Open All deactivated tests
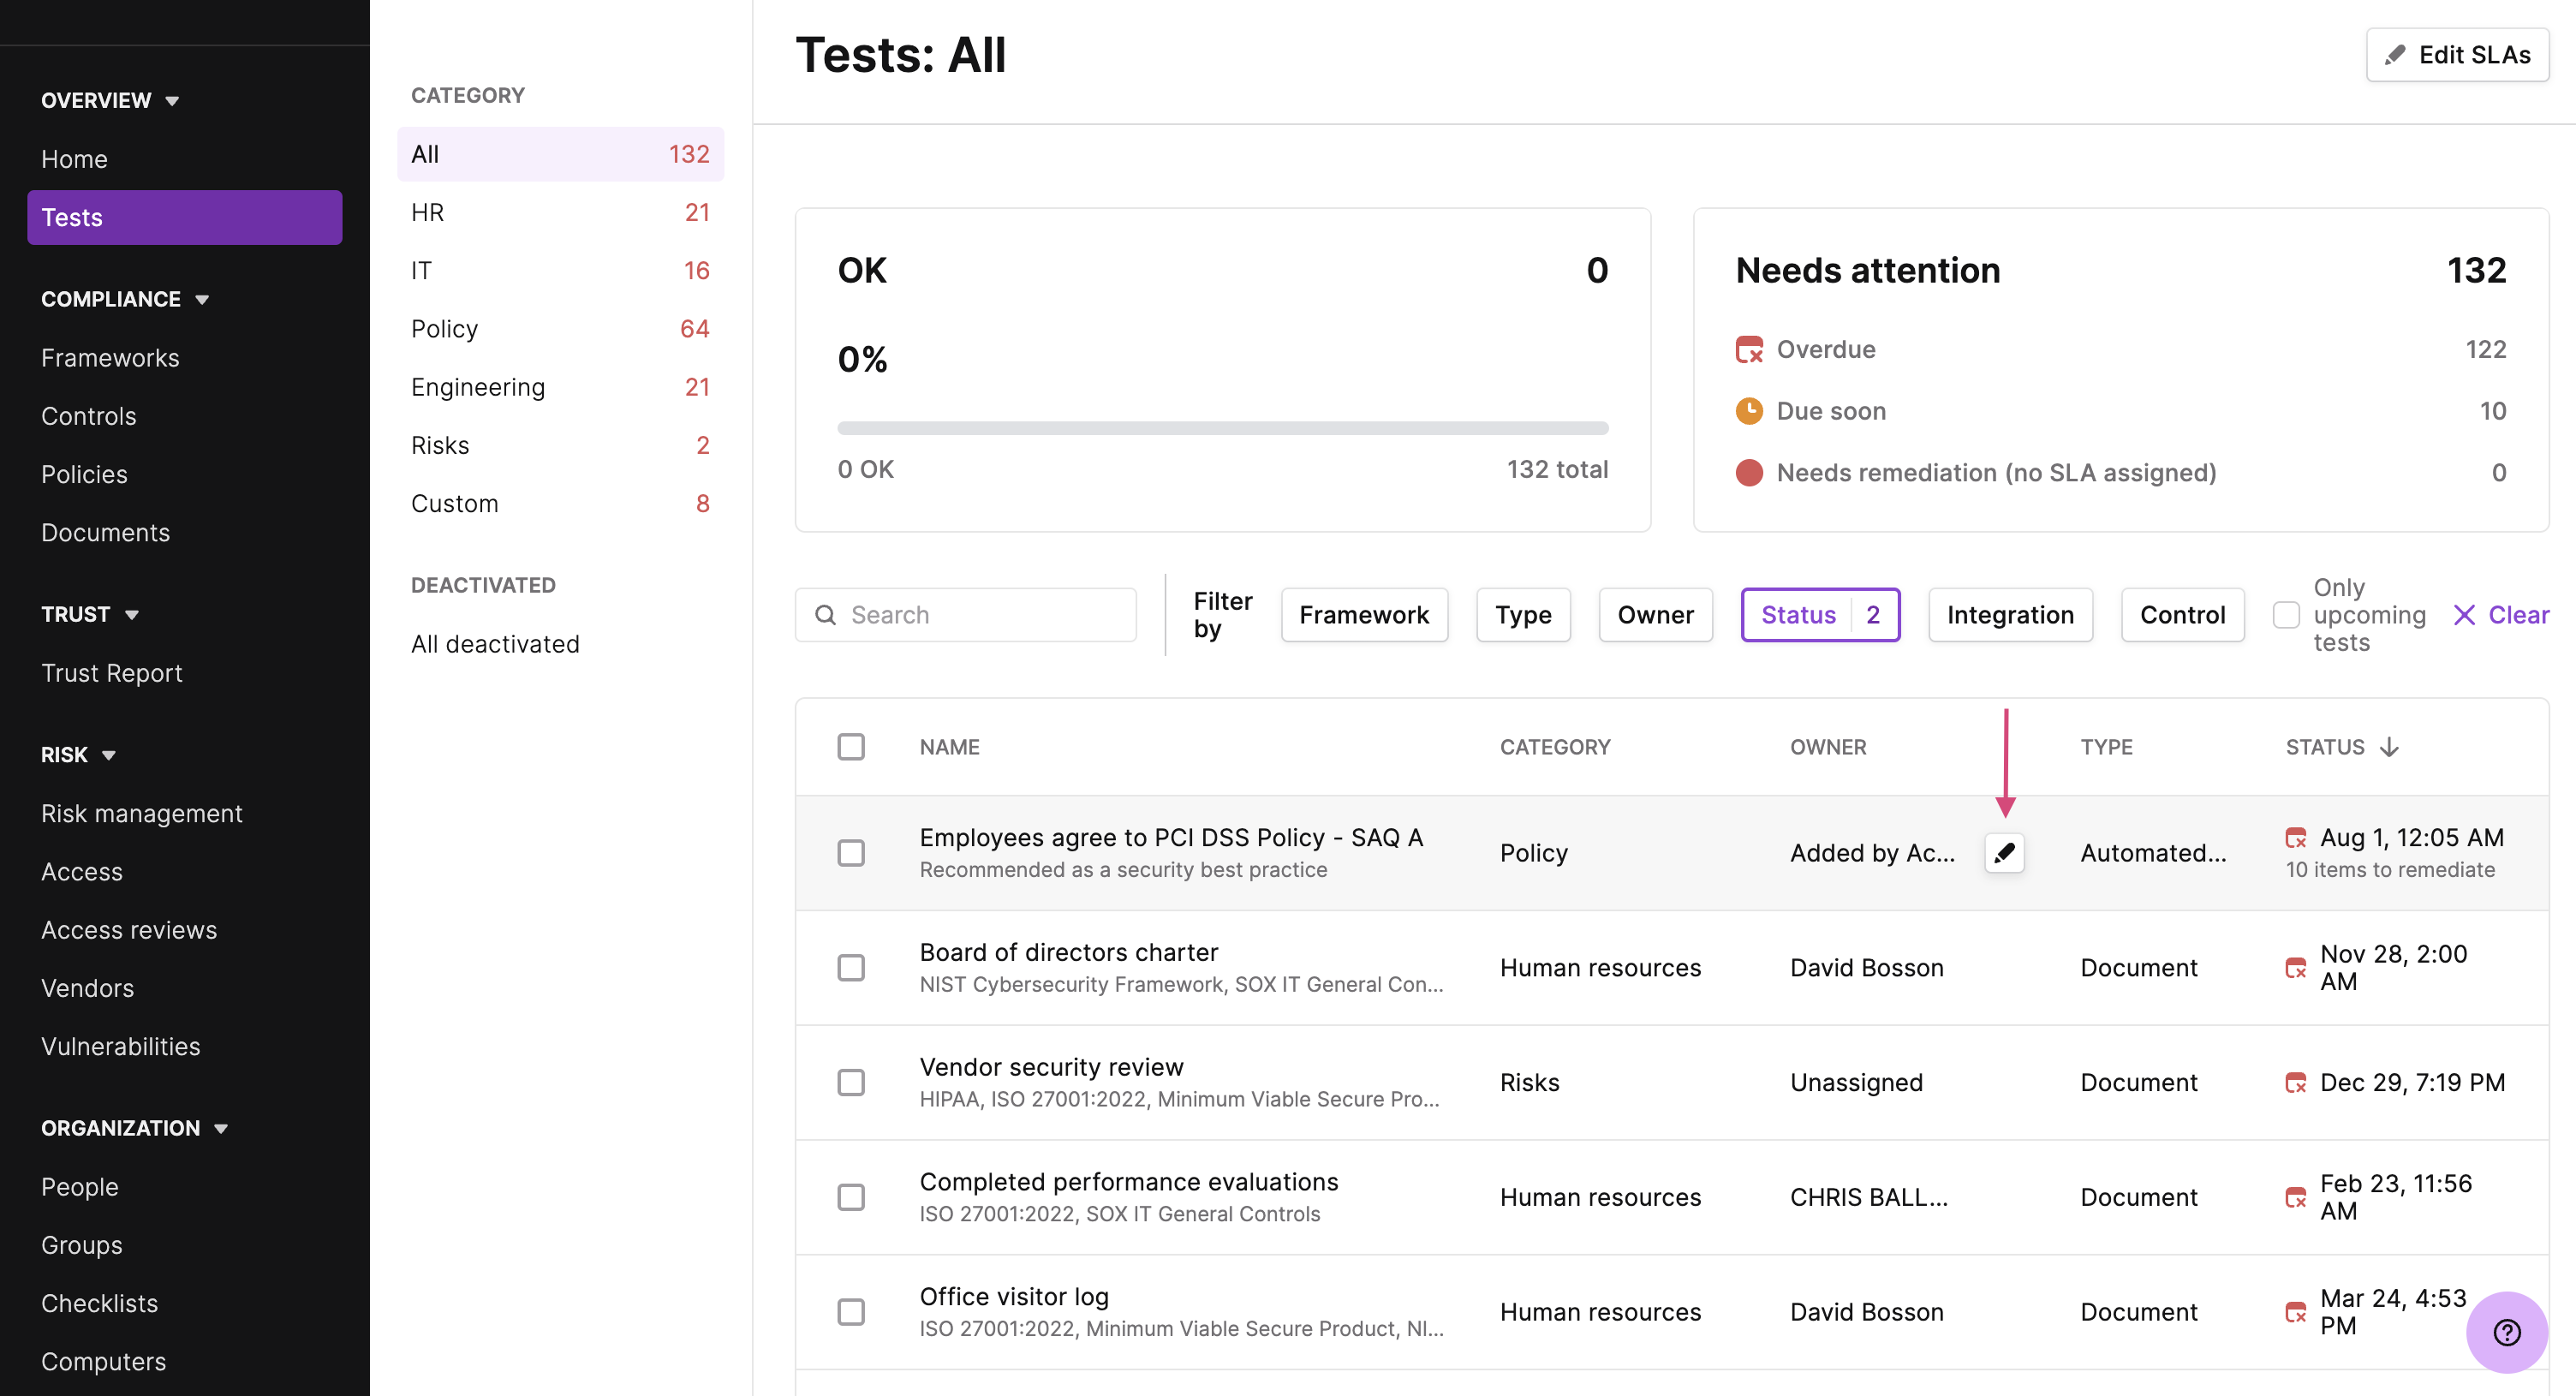 pyautogui.click(x=495, y=644)
